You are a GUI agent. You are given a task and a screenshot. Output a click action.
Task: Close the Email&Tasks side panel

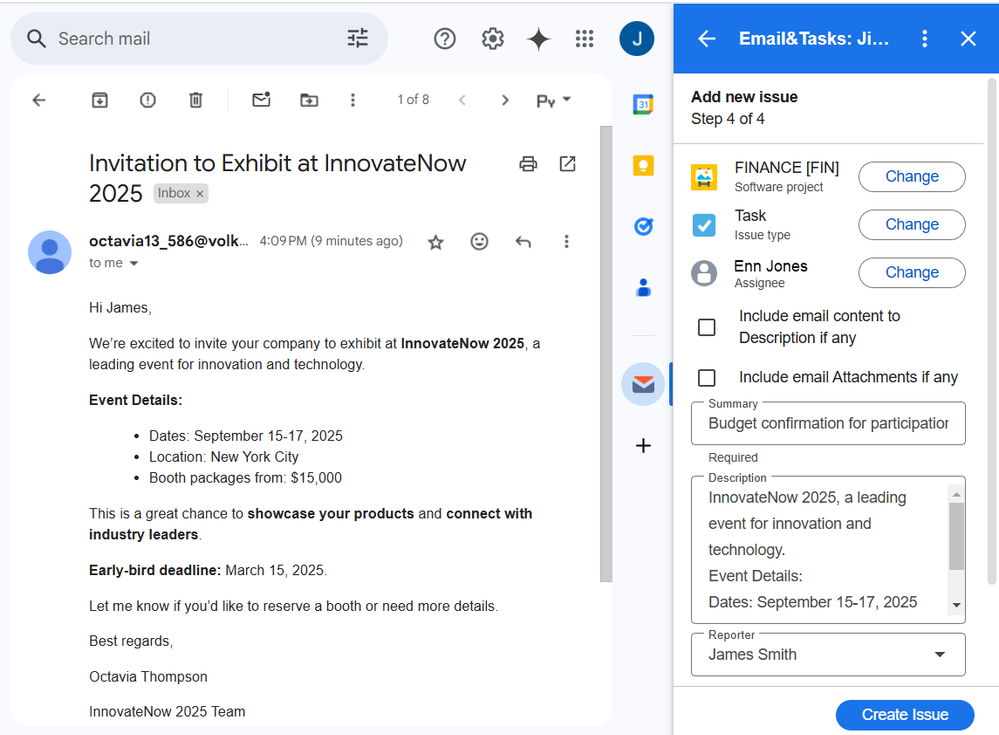968,39
